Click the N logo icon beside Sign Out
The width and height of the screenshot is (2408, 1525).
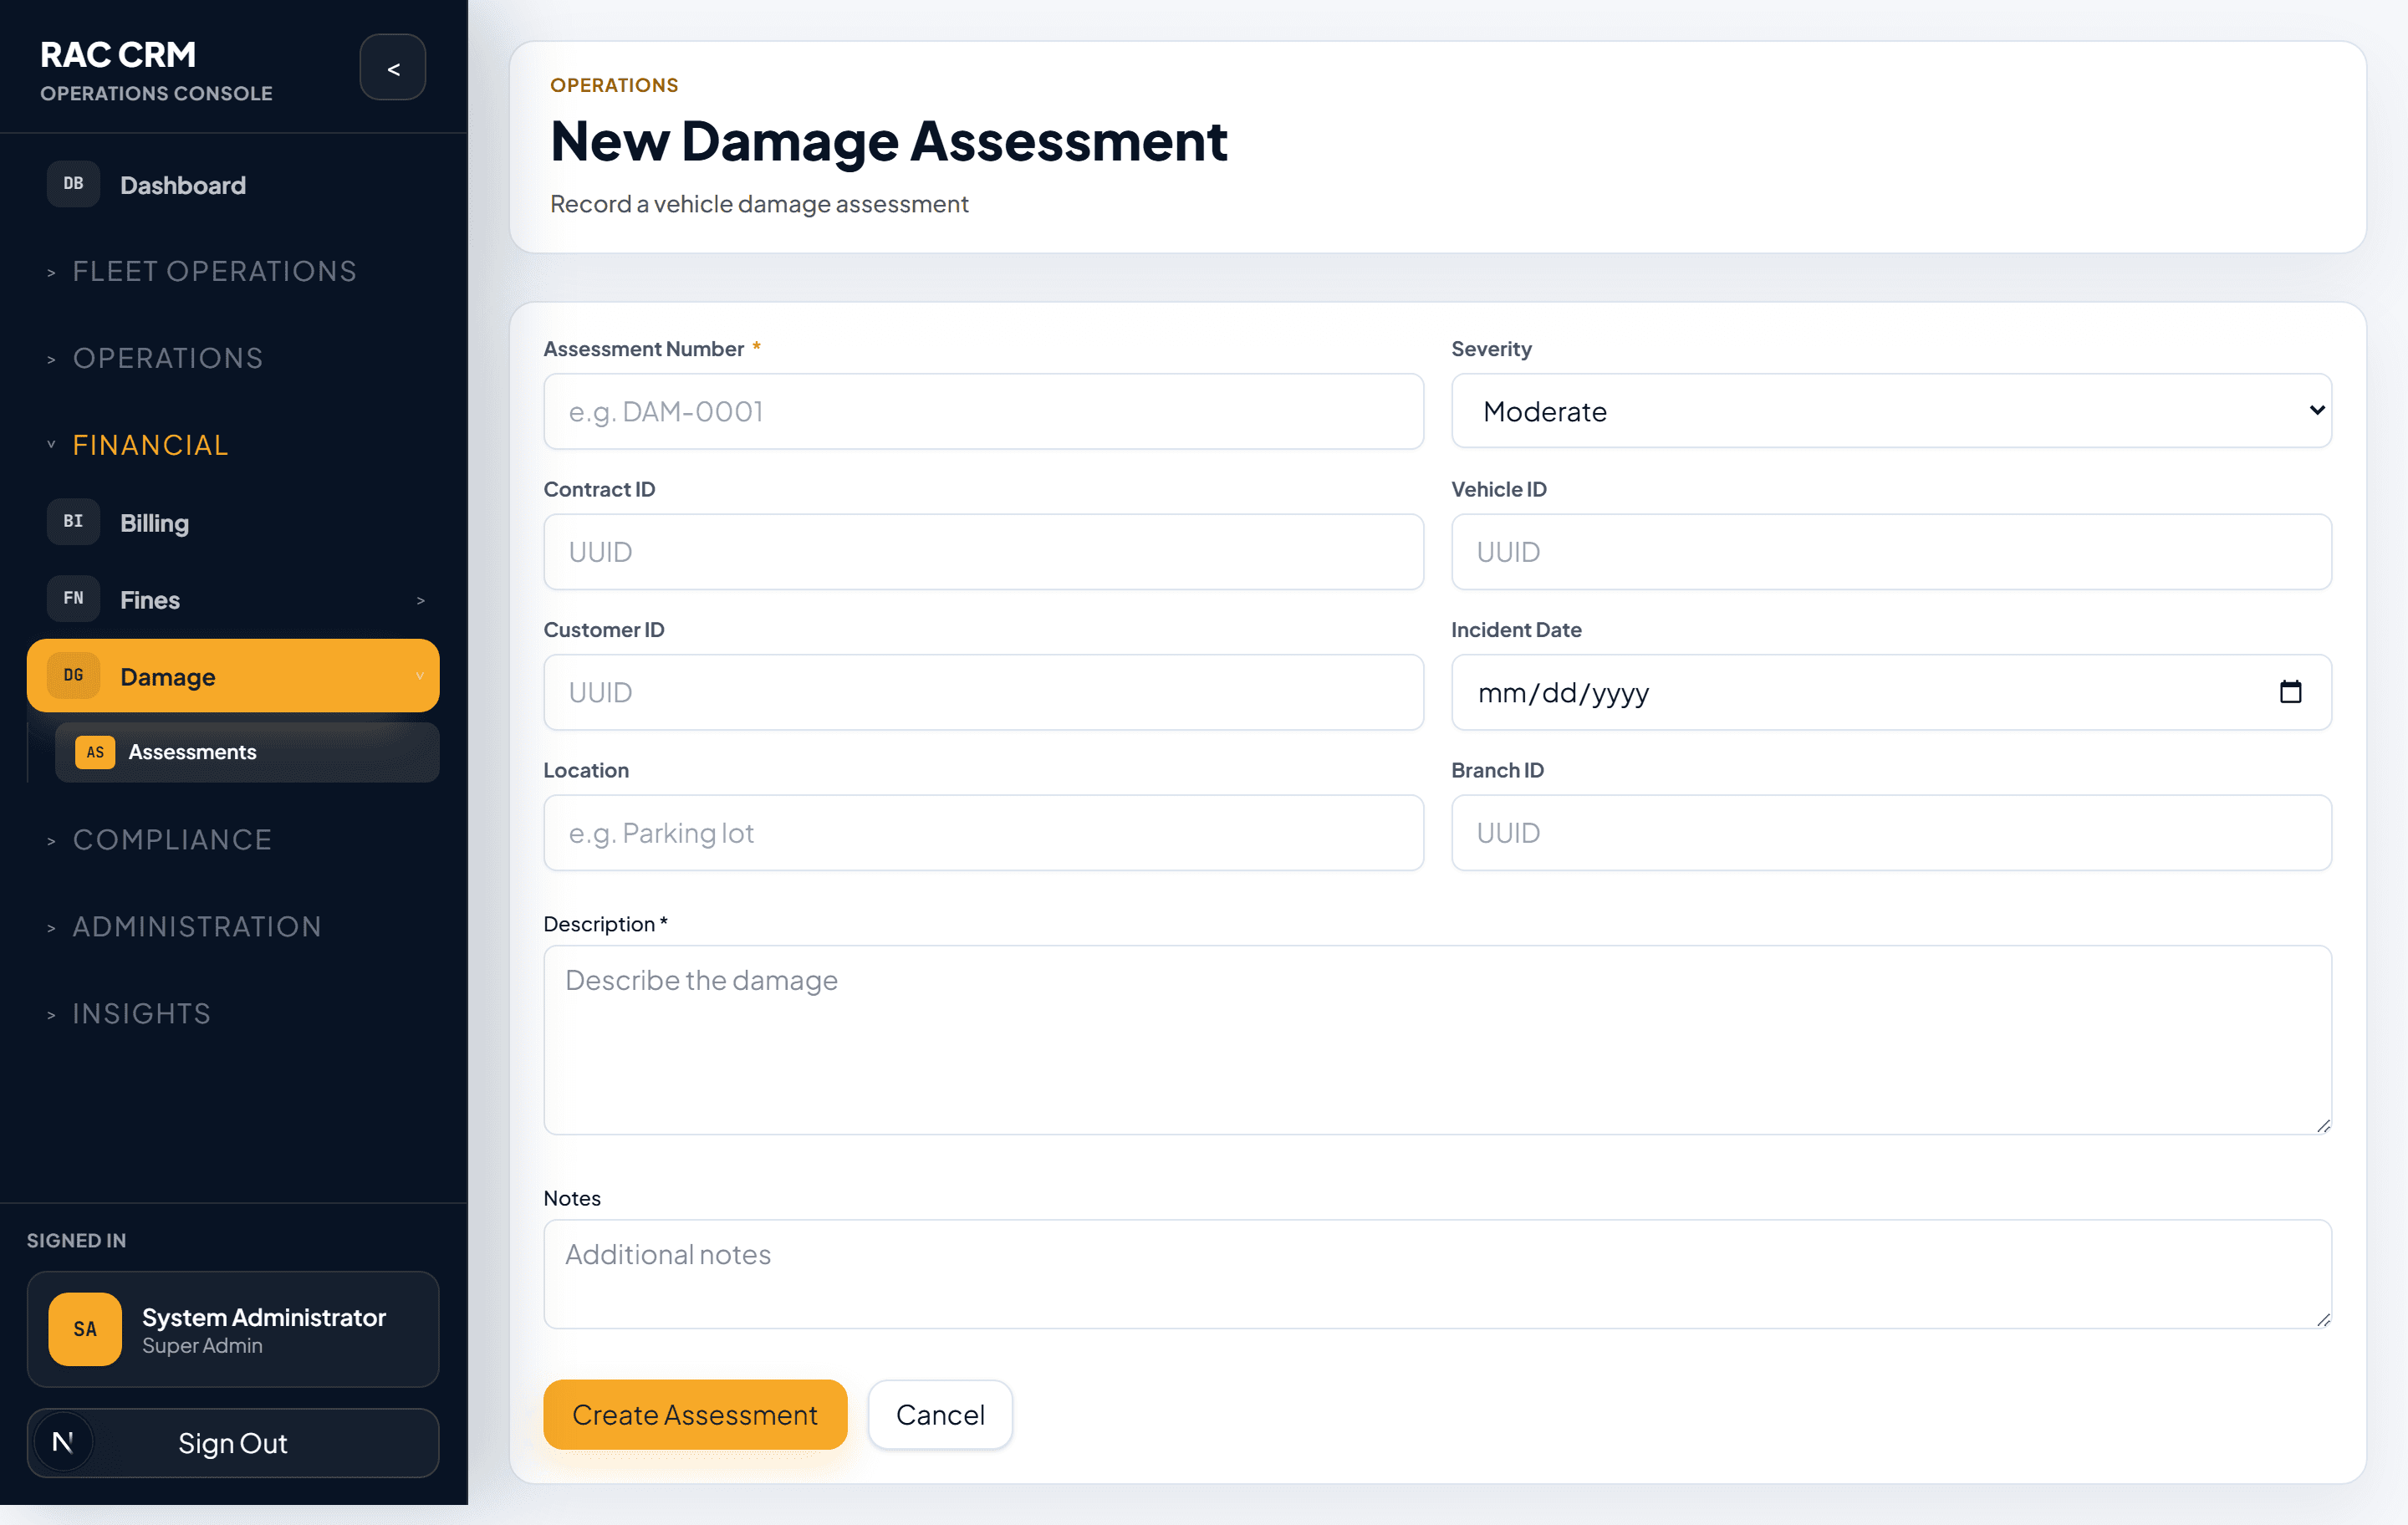coord(63,1442)
